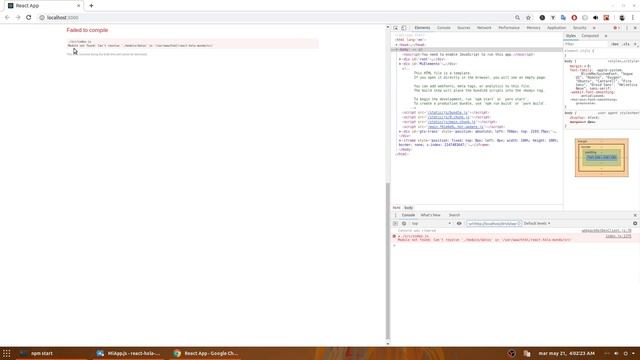Screen dimensions: 640x360
Task: Expand the div id root node
Action: [400, 59]
